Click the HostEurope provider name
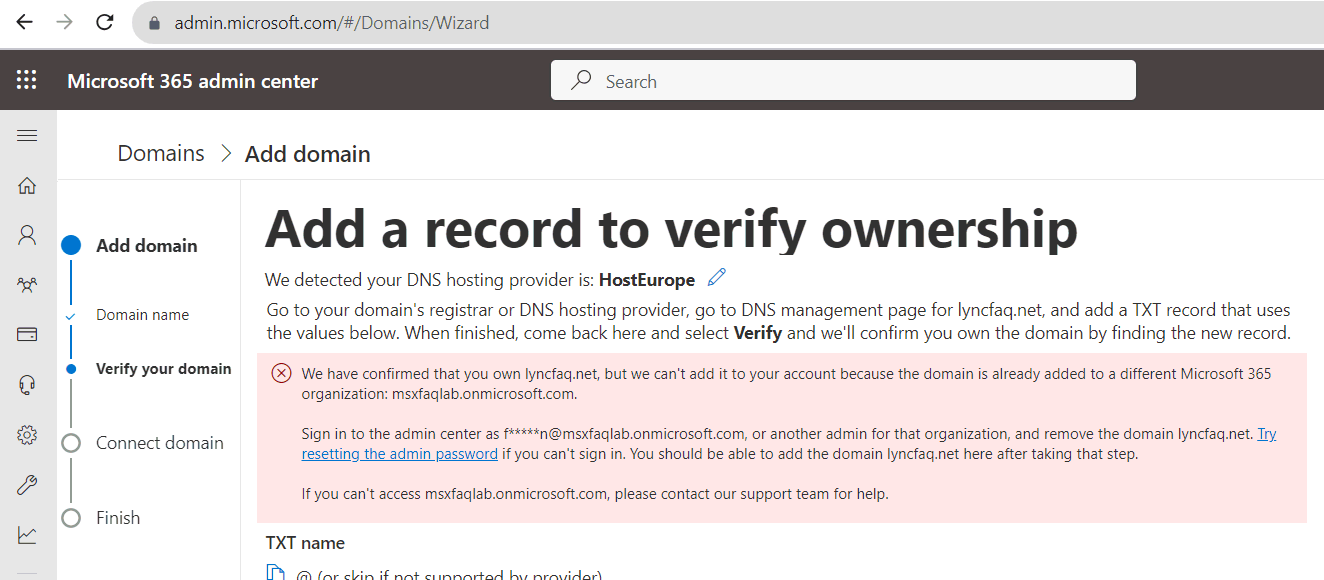This screenshot has height=580, width=1324. [x=647, y=280]
